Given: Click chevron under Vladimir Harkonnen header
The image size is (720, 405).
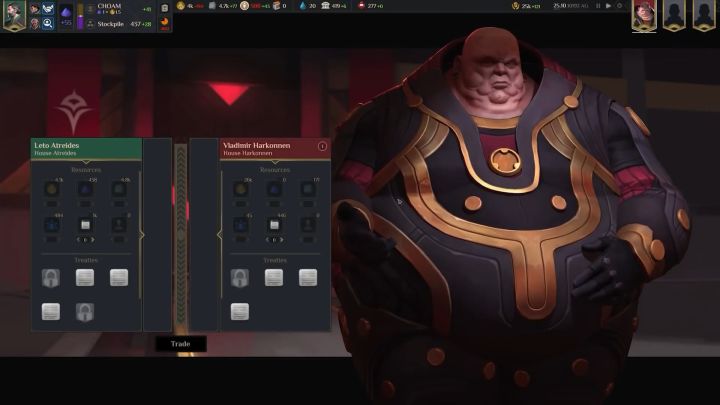Looking at the screenshot, I should tap(275, 162).
